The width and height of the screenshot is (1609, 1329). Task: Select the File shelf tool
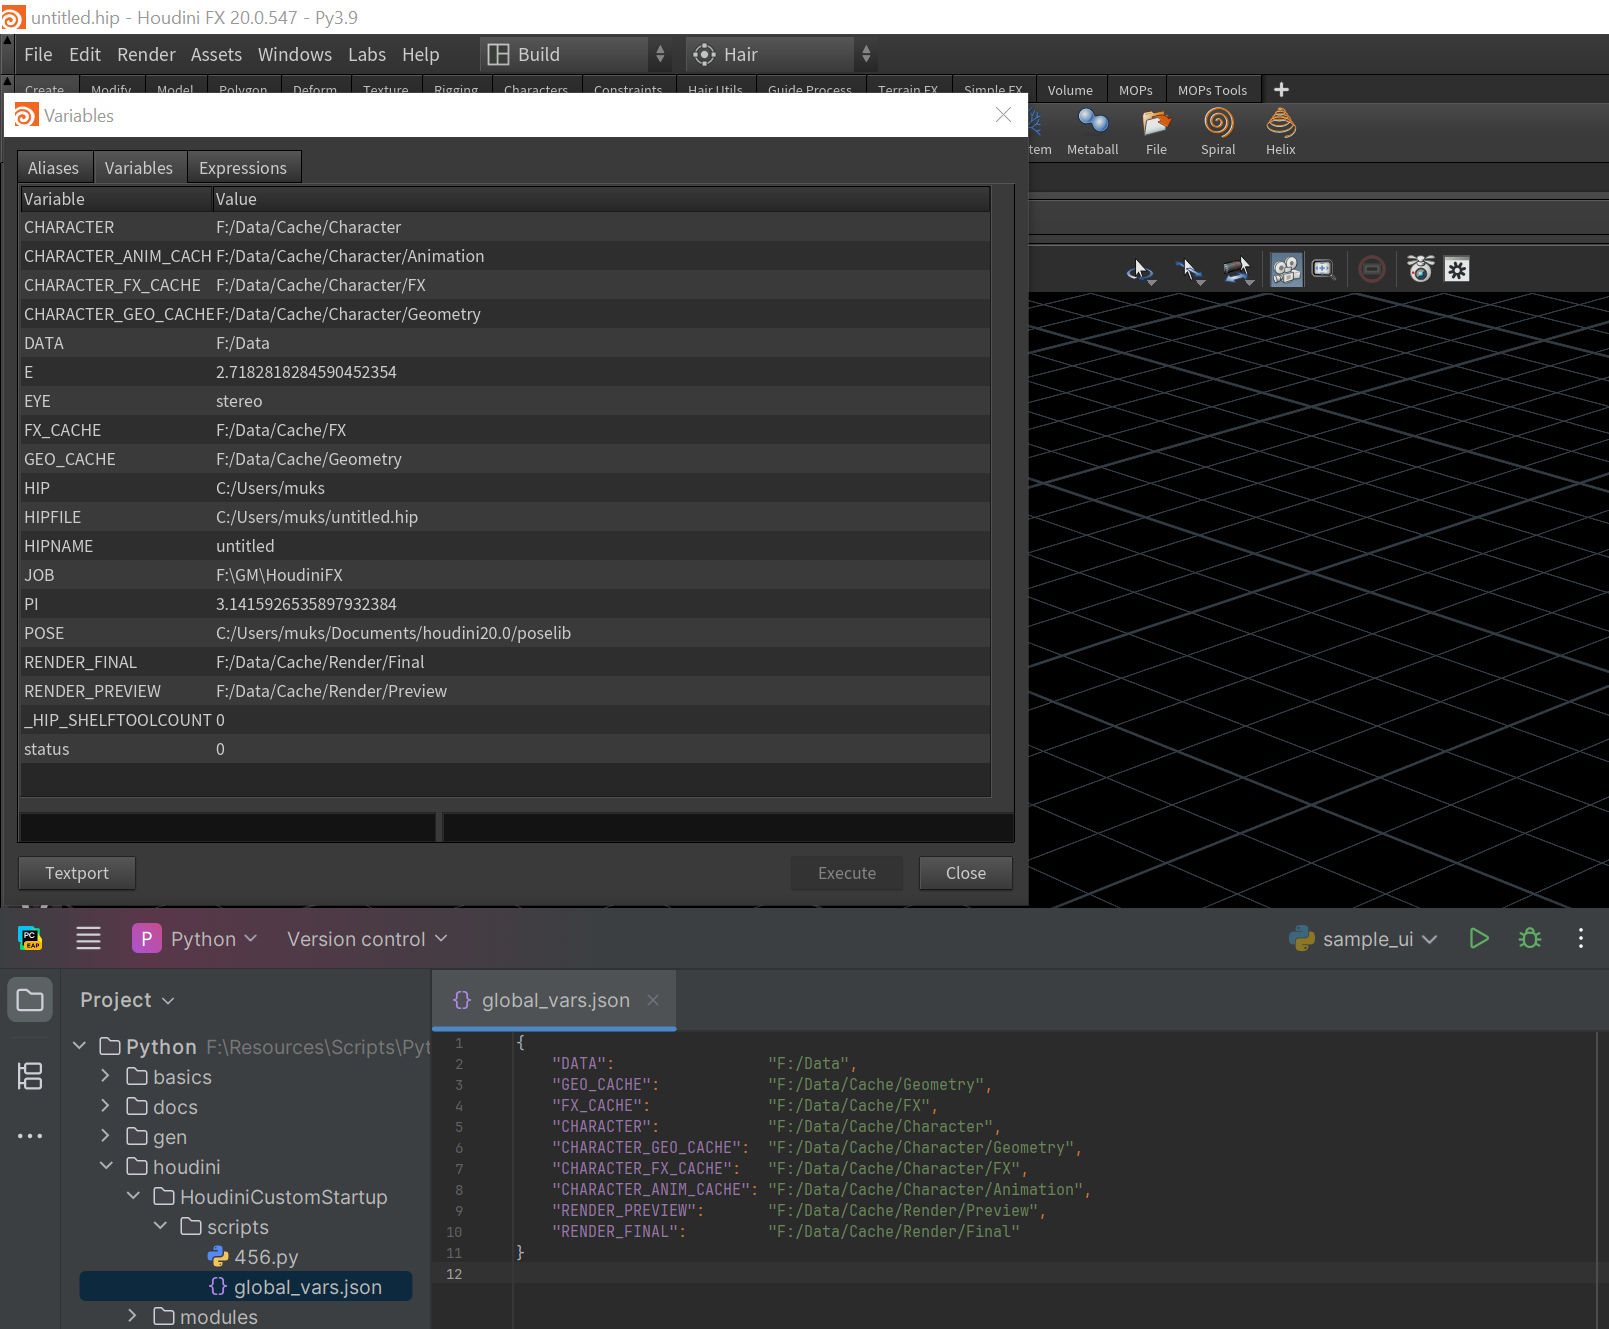1156,132
